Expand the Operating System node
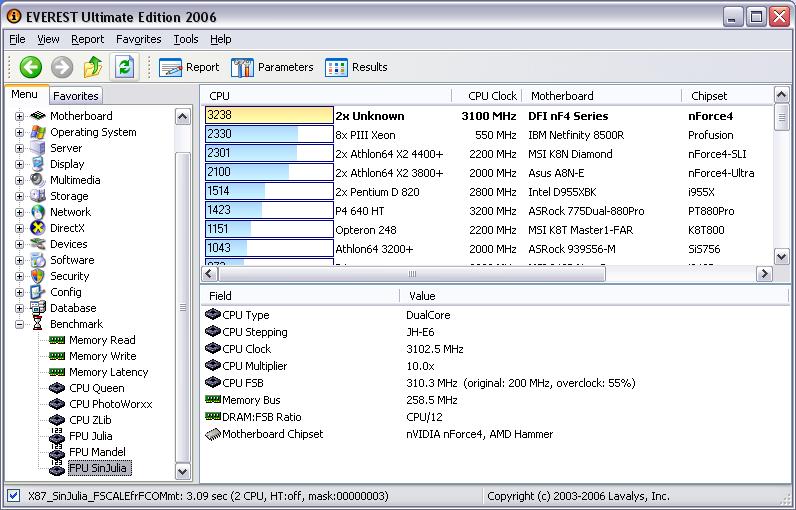 [19, 132]
